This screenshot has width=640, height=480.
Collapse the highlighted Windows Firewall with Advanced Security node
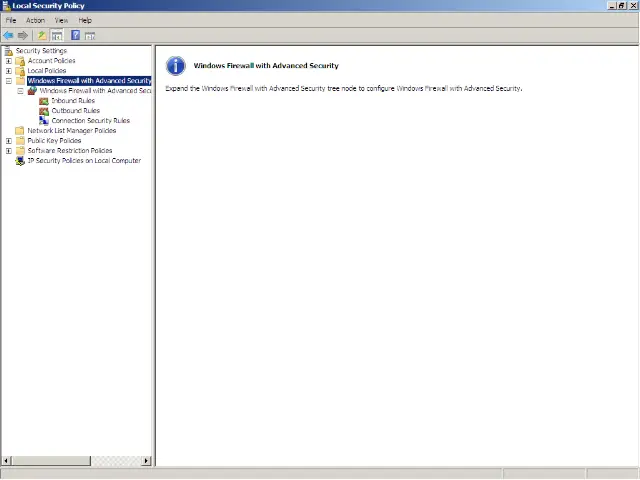pos(9,81)
